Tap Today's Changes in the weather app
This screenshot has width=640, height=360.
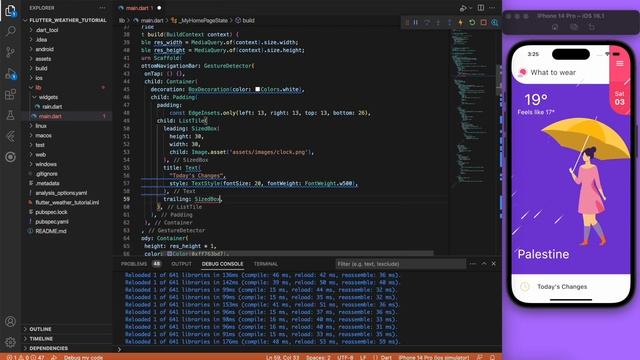(562, 287)
